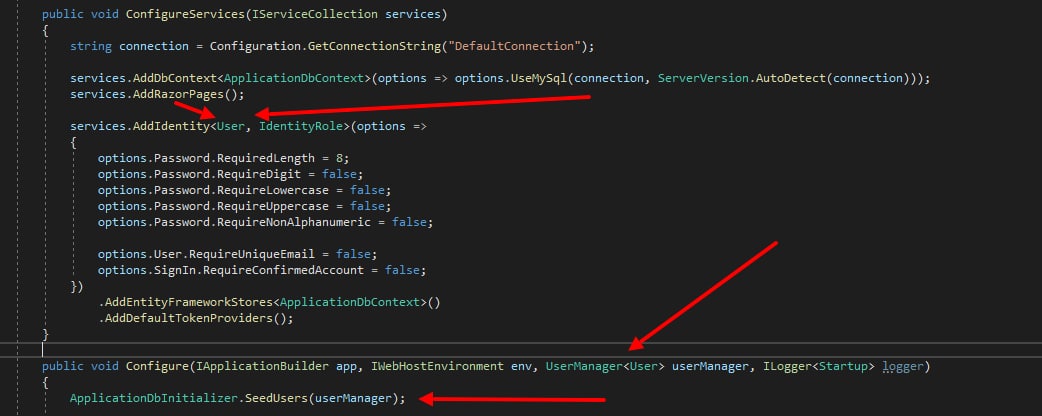Click the RequireUppercase property
Screen dimensions: 1042x416
[272, 206]
